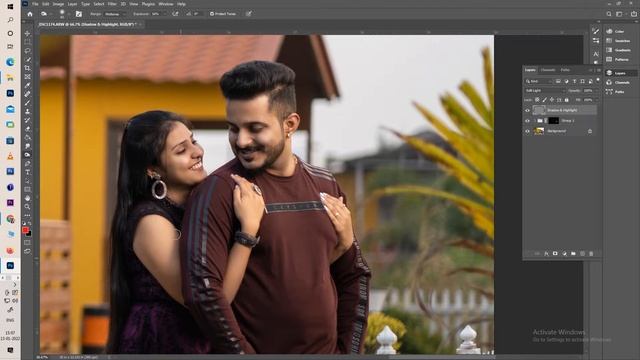Select the Clone Stamp tool

[28, 111]
